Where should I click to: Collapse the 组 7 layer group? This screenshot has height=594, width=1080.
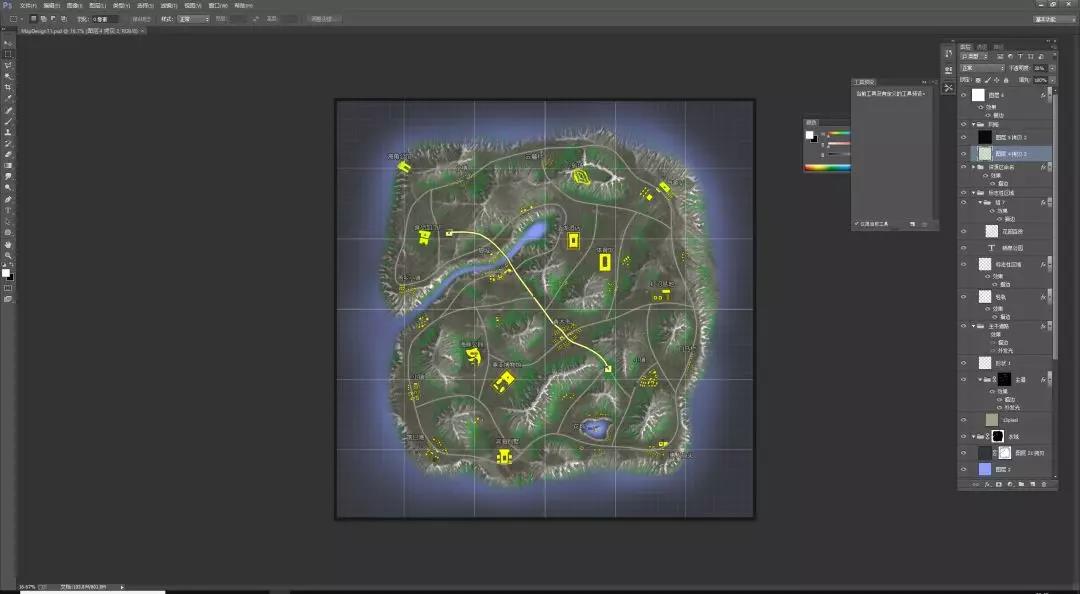[x=980, y=203]
